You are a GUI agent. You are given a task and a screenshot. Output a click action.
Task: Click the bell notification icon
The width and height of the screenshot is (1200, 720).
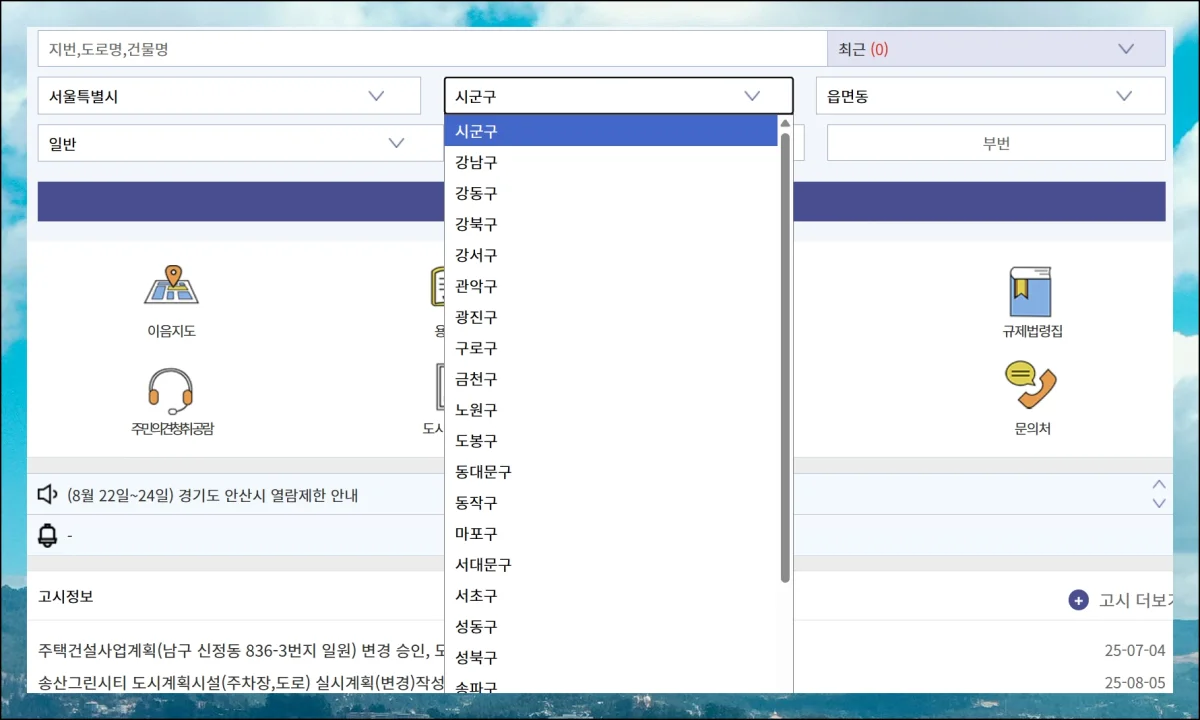48,536
